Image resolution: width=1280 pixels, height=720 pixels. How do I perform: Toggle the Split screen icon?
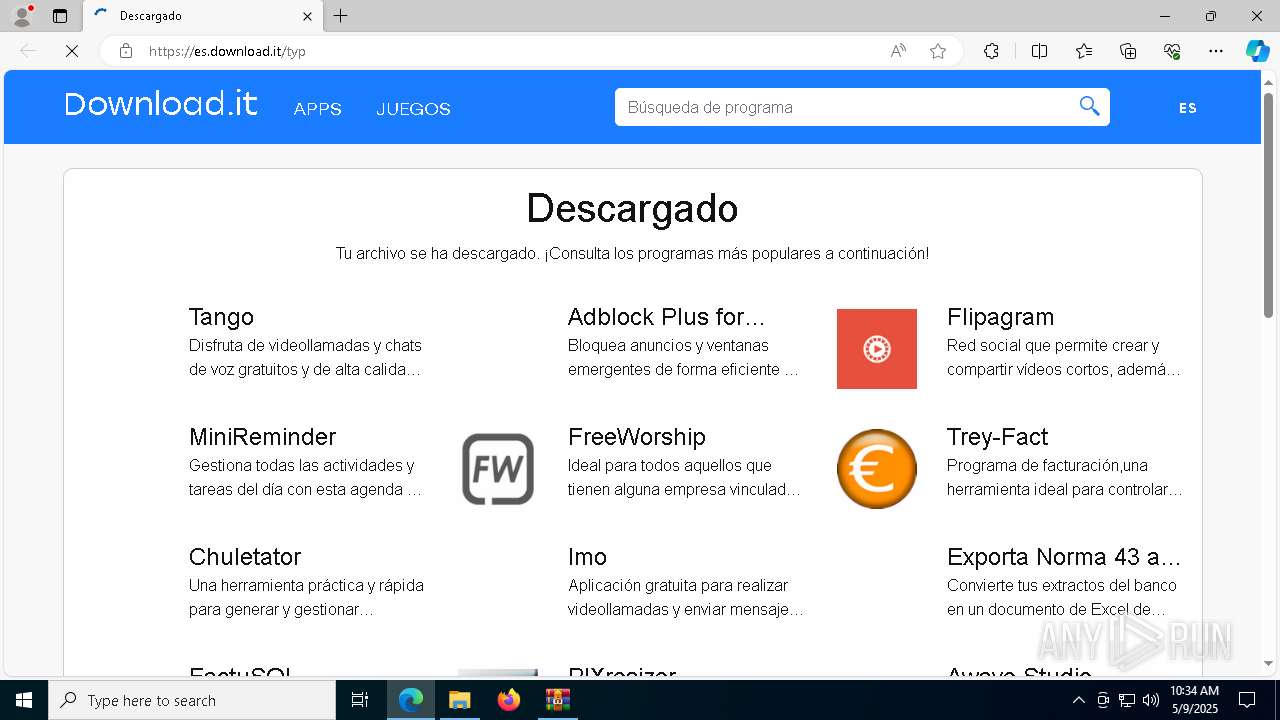point(1039,51)
